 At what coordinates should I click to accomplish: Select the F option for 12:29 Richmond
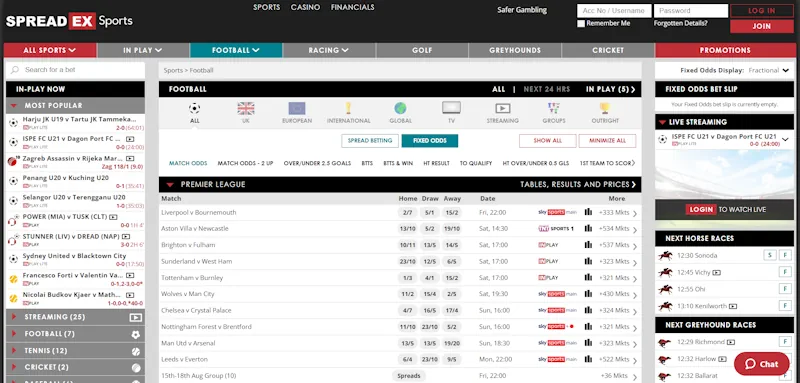[785, 342]
